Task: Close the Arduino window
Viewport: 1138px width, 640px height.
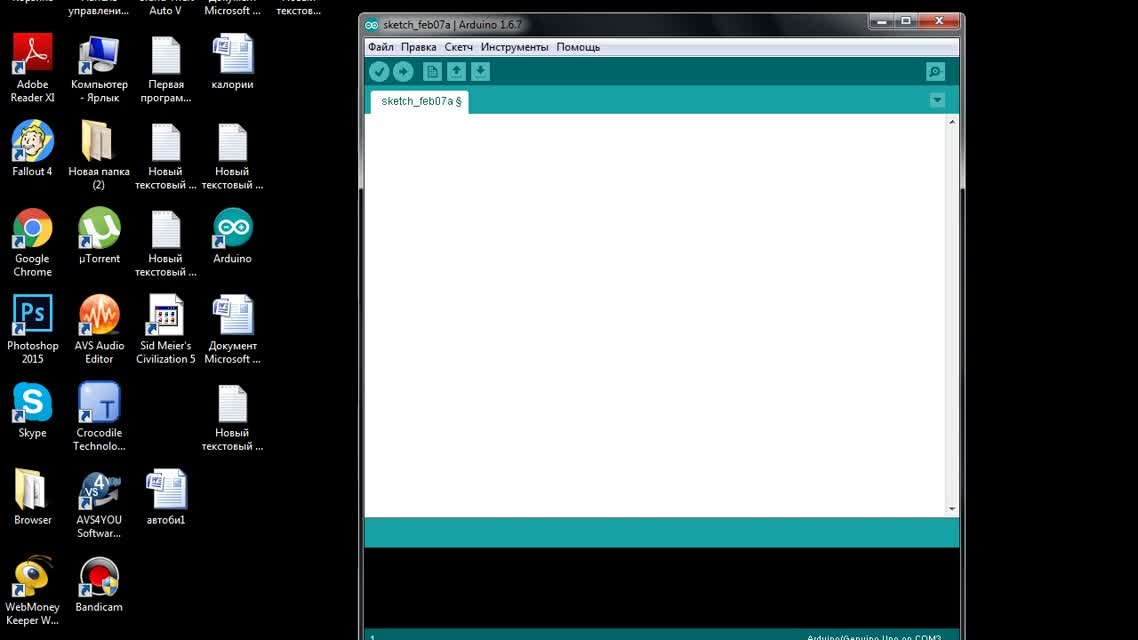Action: tap(939, 21)
